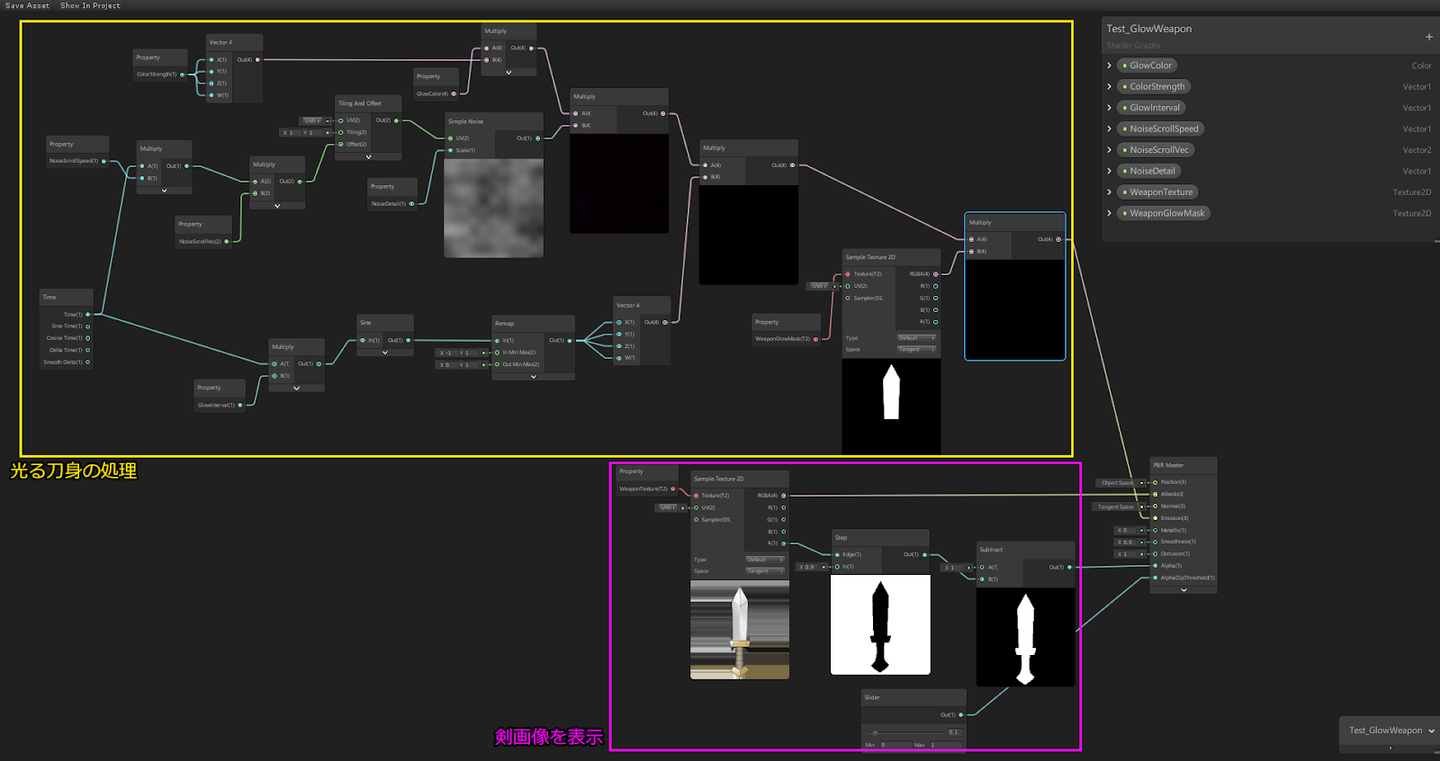Expand the GlowInterval property in the blackboard

click(1110, 108)
